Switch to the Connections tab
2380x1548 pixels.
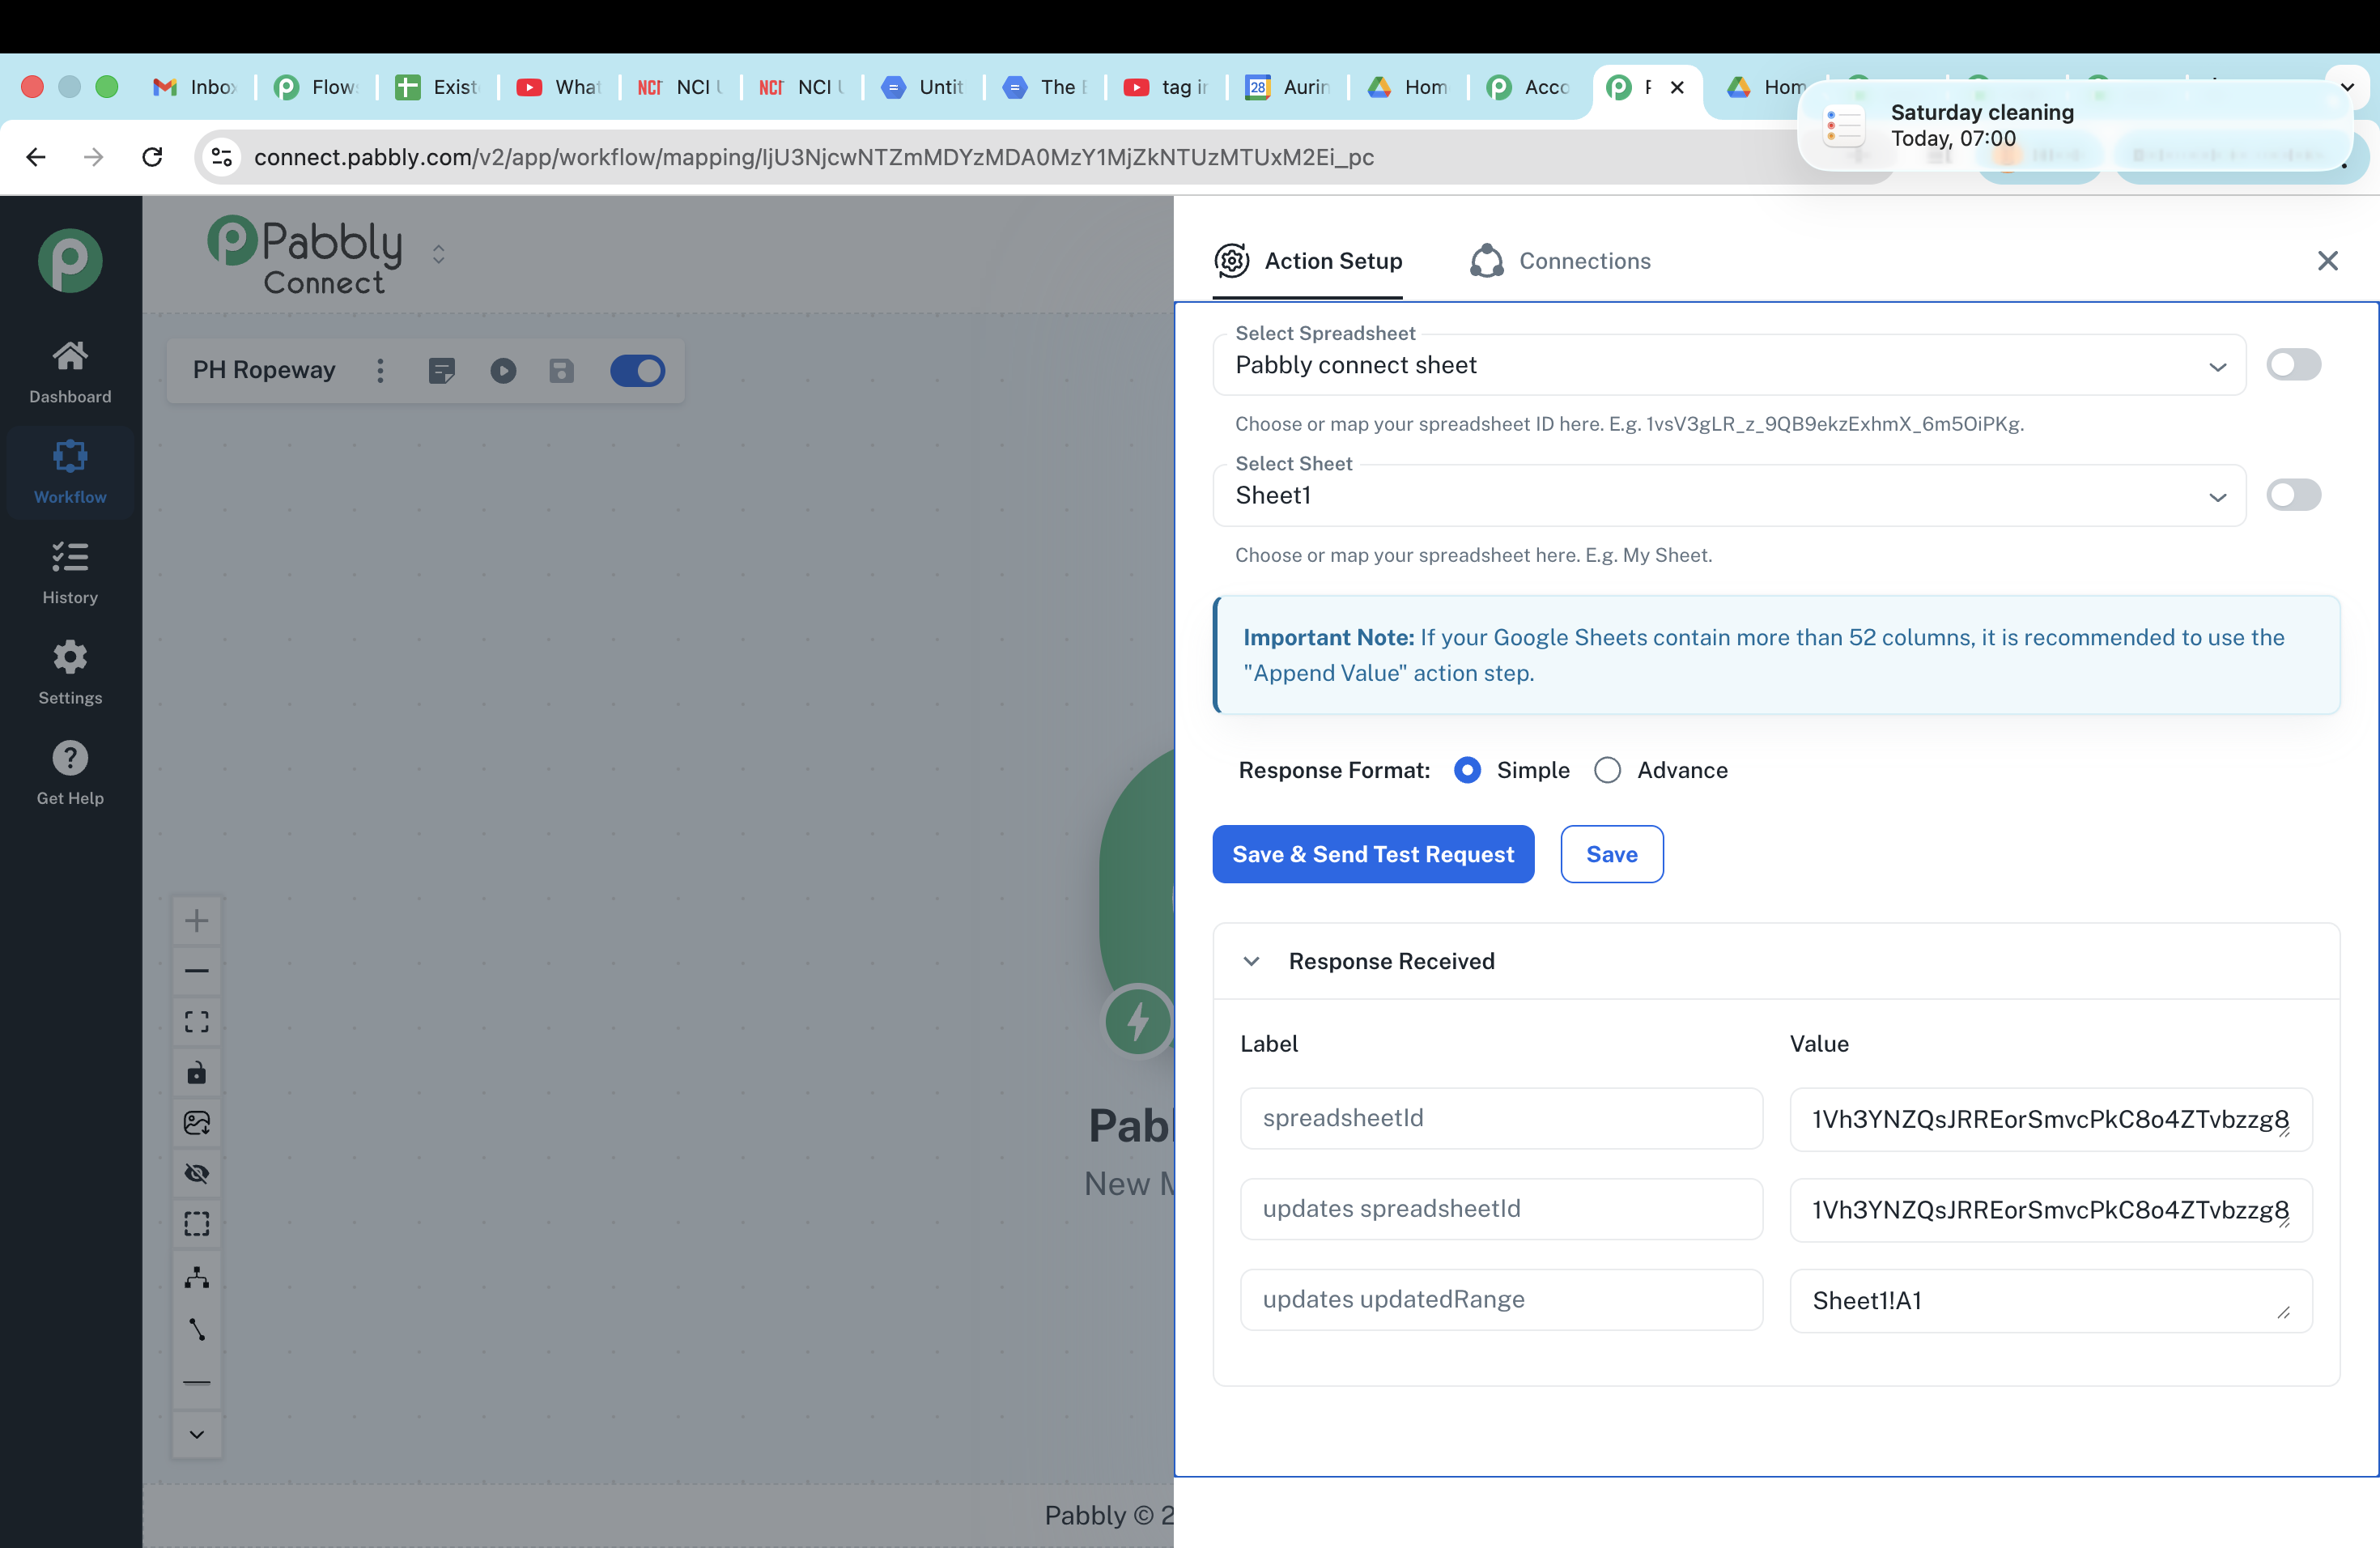[1560, 261]
